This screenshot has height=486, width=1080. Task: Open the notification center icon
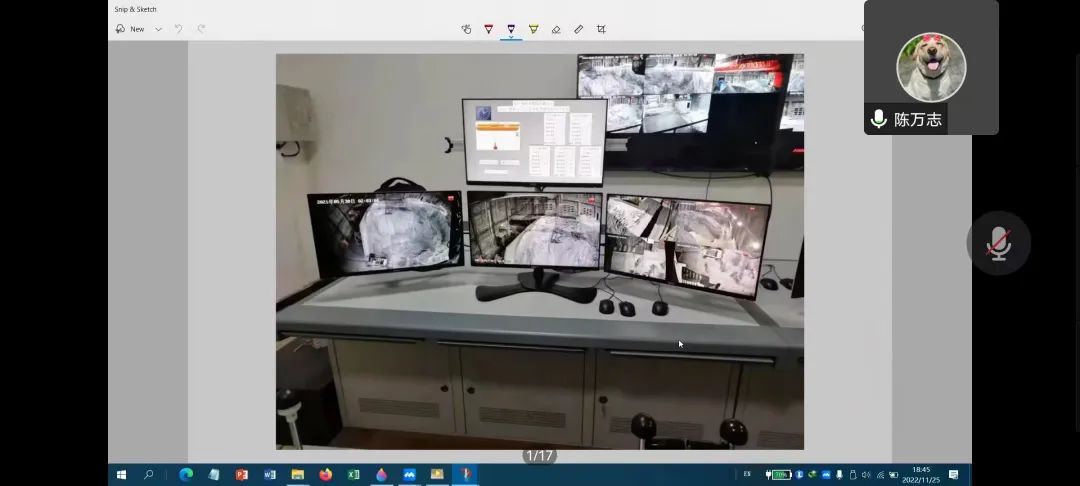[x=953, y=474]
